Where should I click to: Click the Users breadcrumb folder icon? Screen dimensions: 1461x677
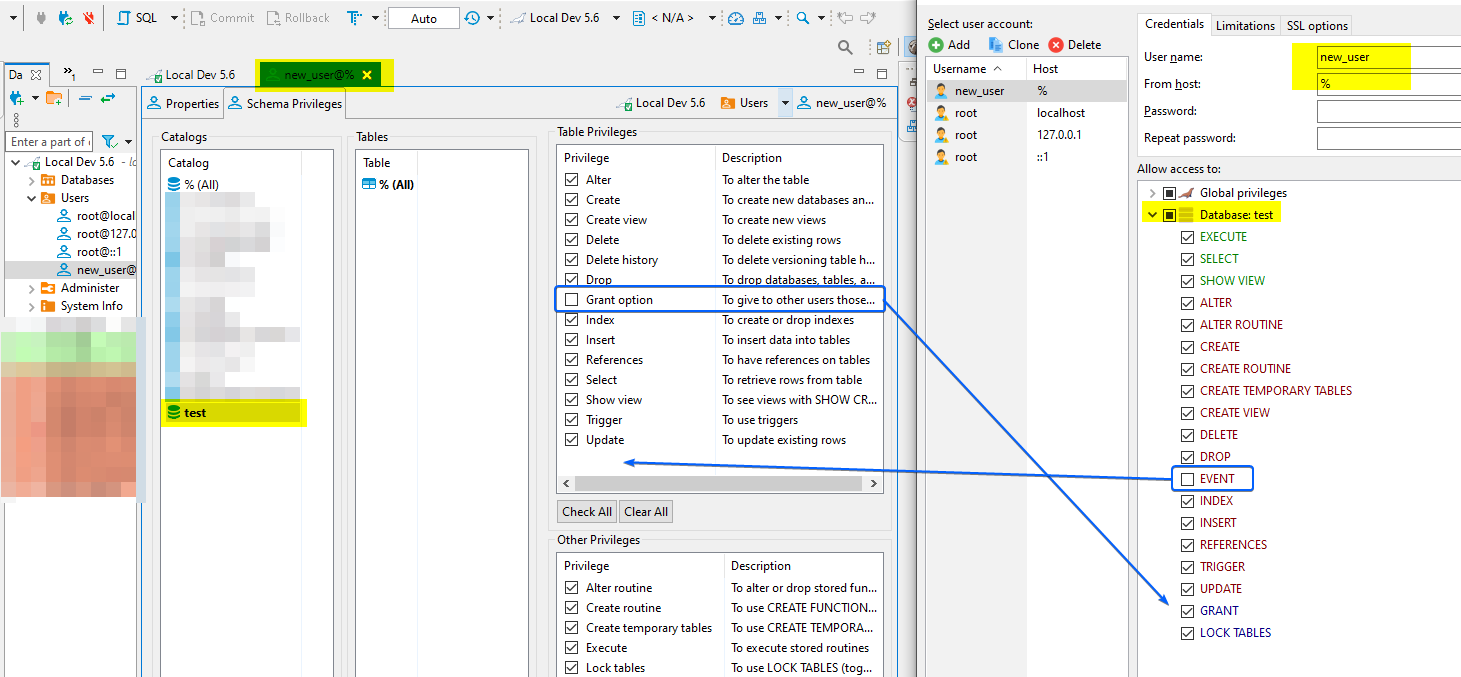(727, 103)
